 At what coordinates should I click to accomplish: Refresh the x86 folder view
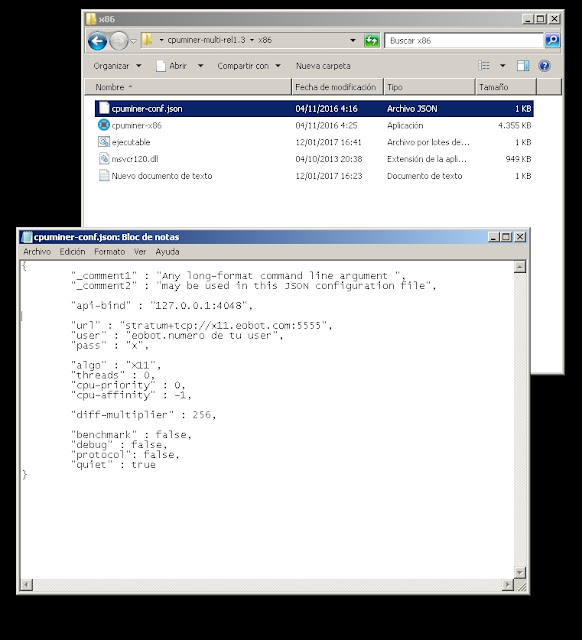point(371,40)
